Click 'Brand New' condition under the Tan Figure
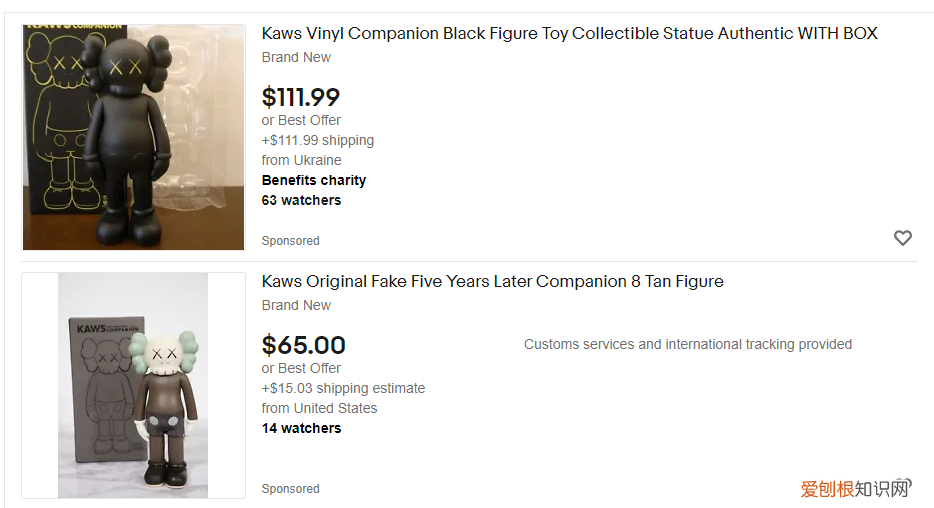The width and height of the screenshot is (934, 508). [x=296, y=305]
